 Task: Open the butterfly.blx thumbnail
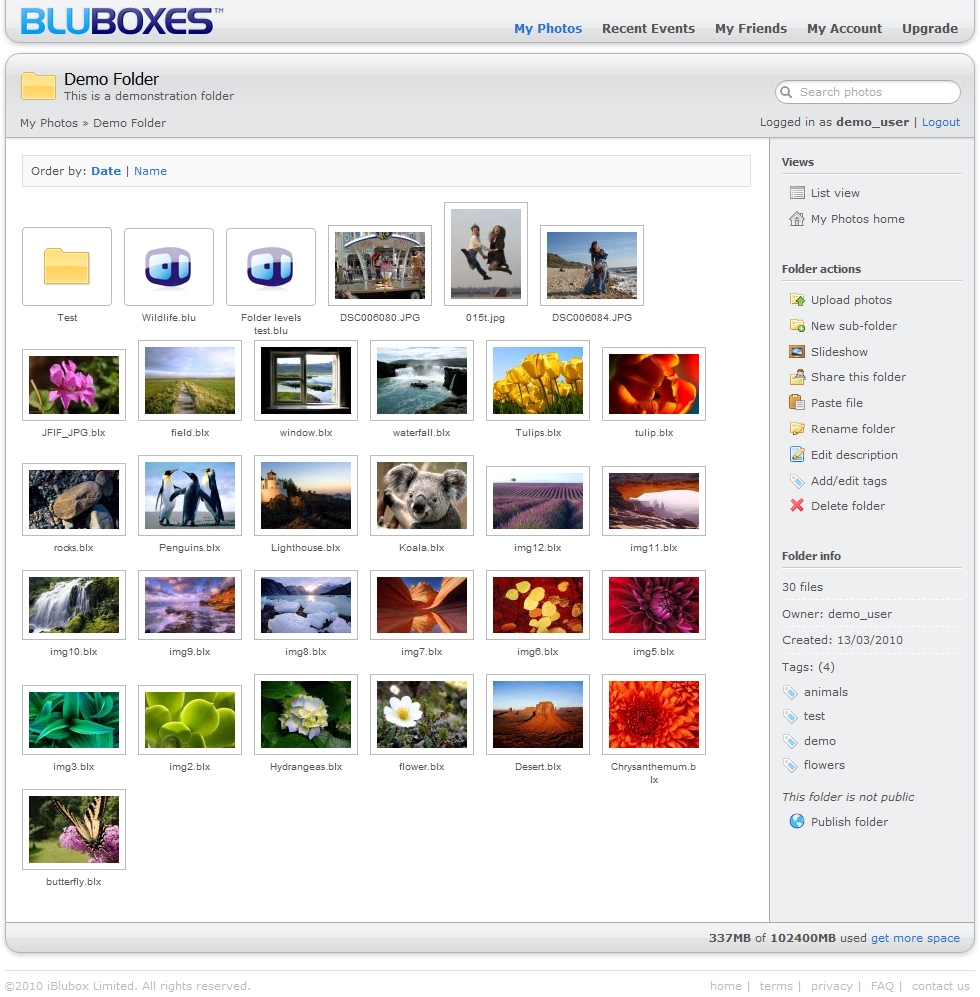tap(74, 829)
